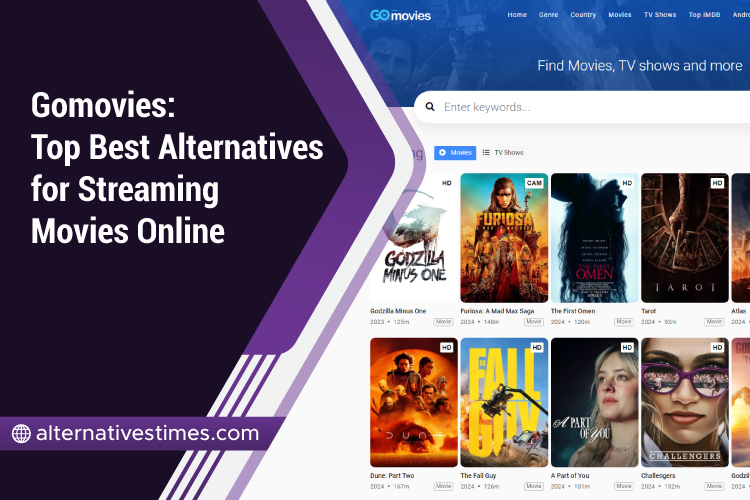Screen dimensions: 750x500
Task: Click the HD badge on A Part of You
Action: click(627, 347)
